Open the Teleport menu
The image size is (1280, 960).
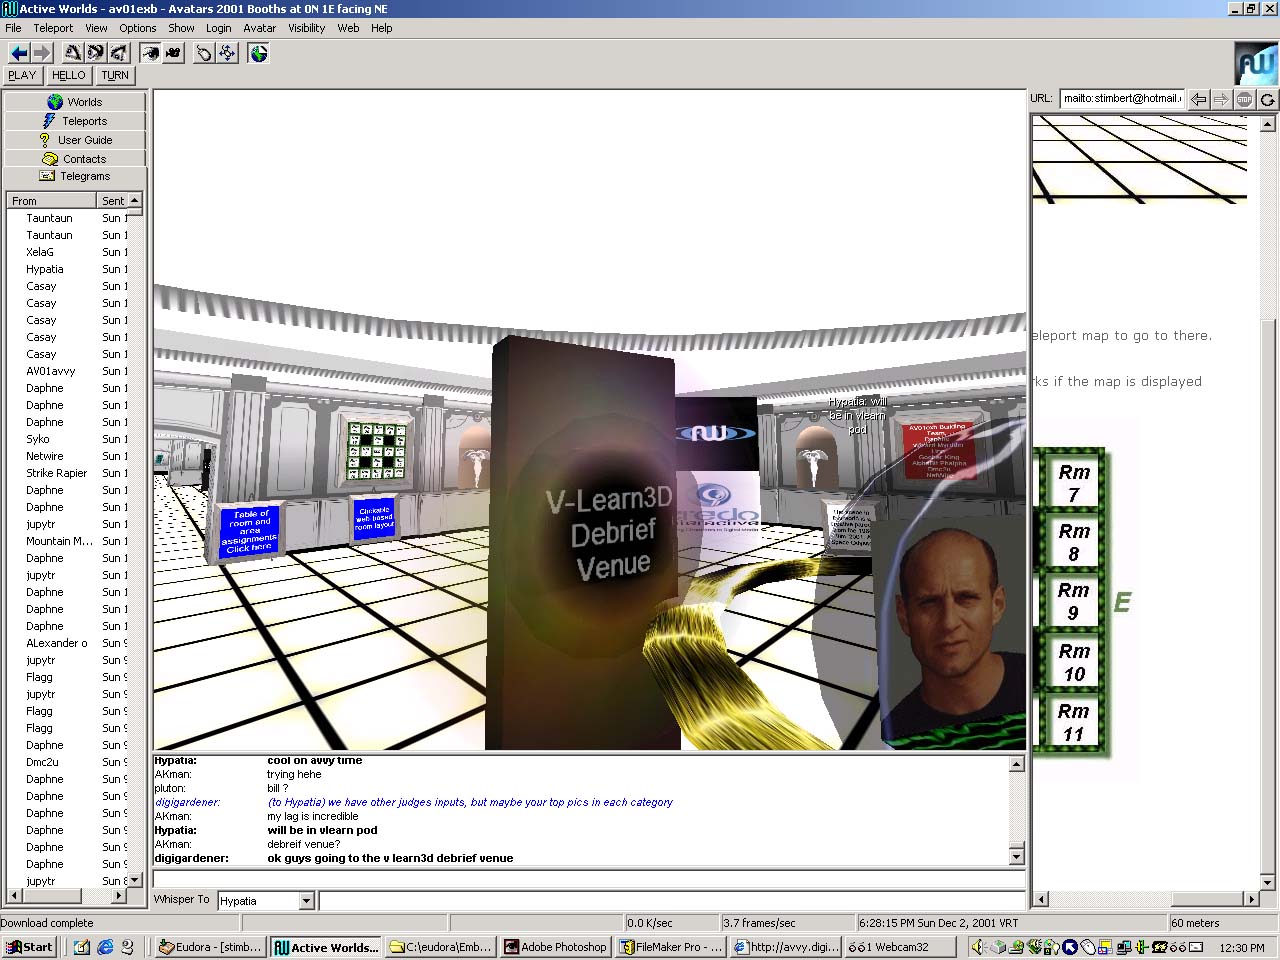pos(53,28)
